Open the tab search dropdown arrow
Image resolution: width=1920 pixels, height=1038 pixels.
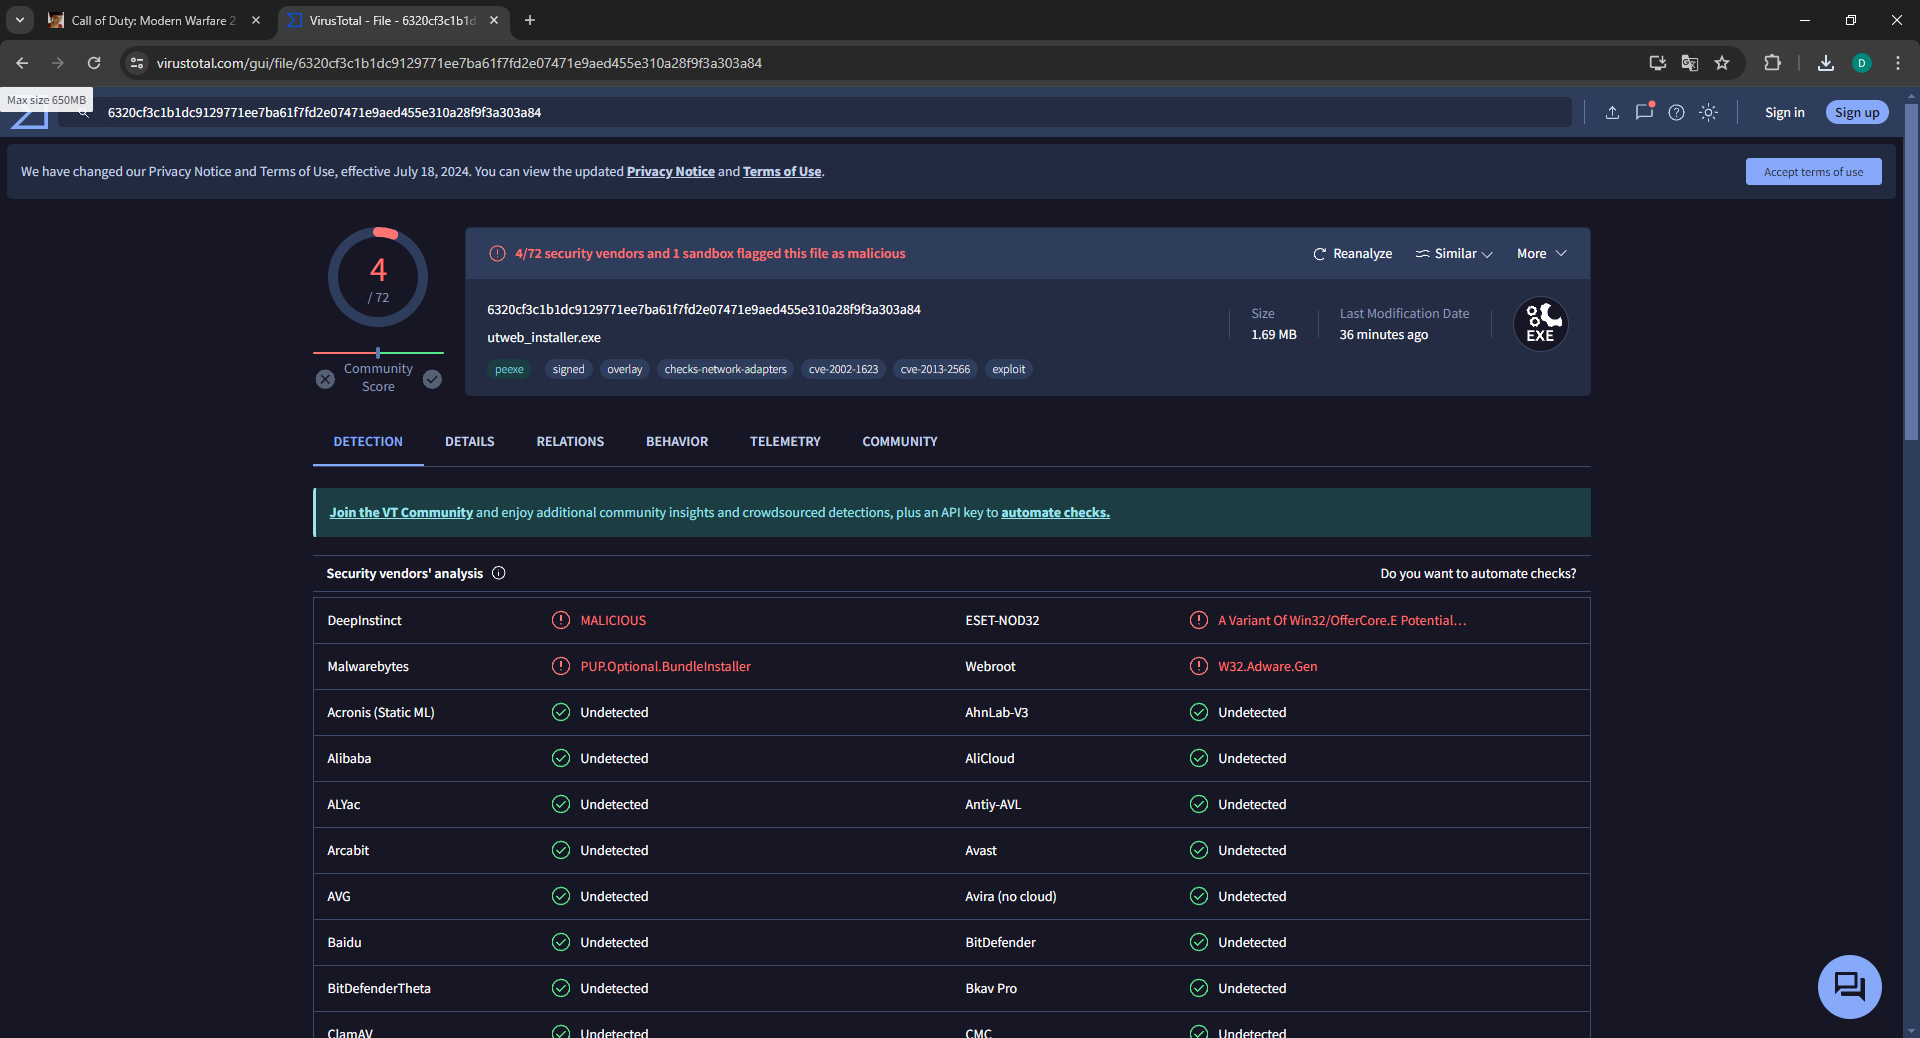(x=20, y=20)
